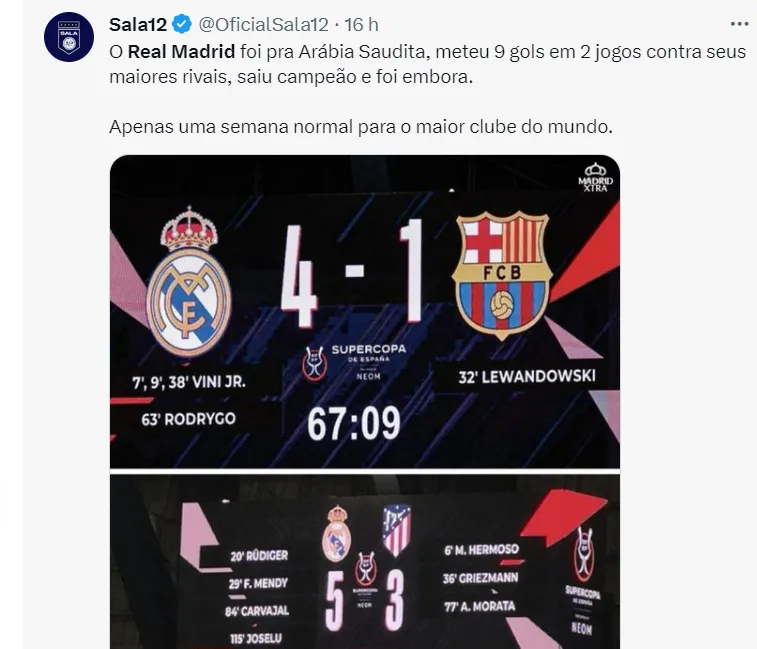Click the FC Barcelona crest in image
757x649 pixels.
coord(502,274)
